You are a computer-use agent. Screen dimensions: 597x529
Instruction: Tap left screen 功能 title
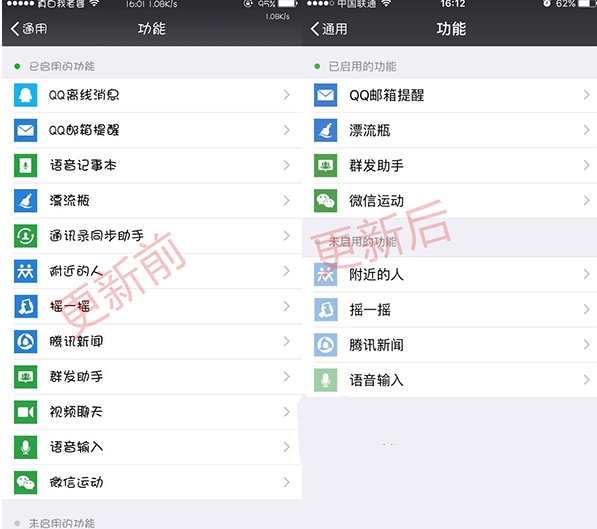click(x=152, y=29)
